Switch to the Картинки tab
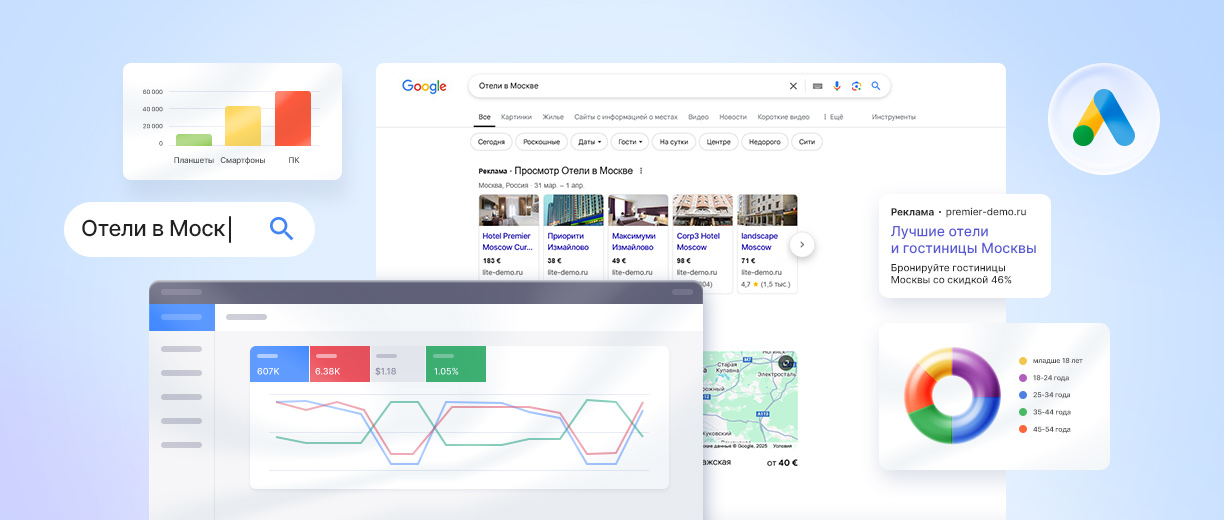Image resolution: width=1224 pixels, height=520 pixels. point(516,117)
